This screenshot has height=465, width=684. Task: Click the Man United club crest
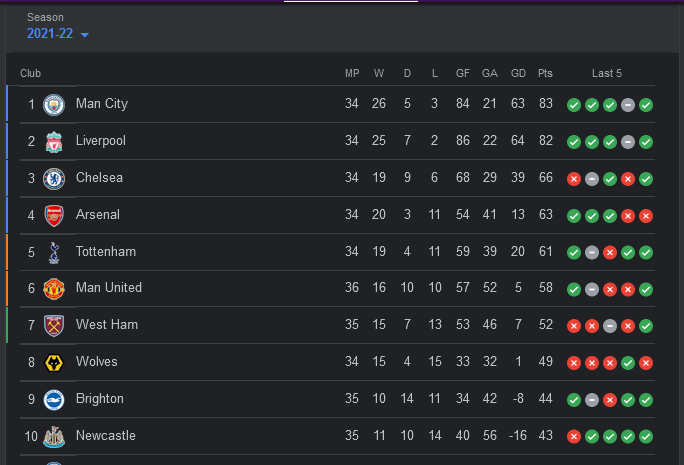click(x=54, y=289)
